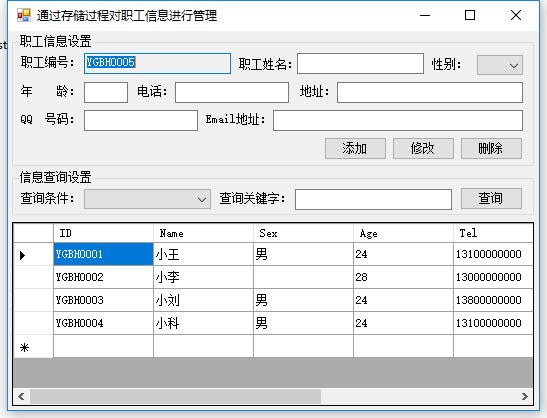Click the 修改 button
The width and height of the screenshot is (547, 418).
(423, 148)
